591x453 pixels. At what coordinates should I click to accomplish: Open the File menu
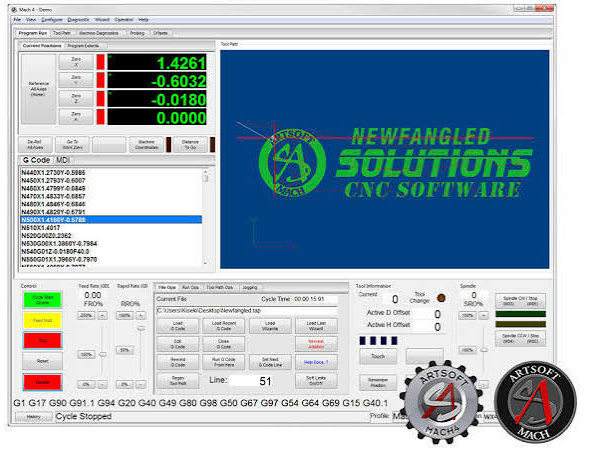pos(17,20)
